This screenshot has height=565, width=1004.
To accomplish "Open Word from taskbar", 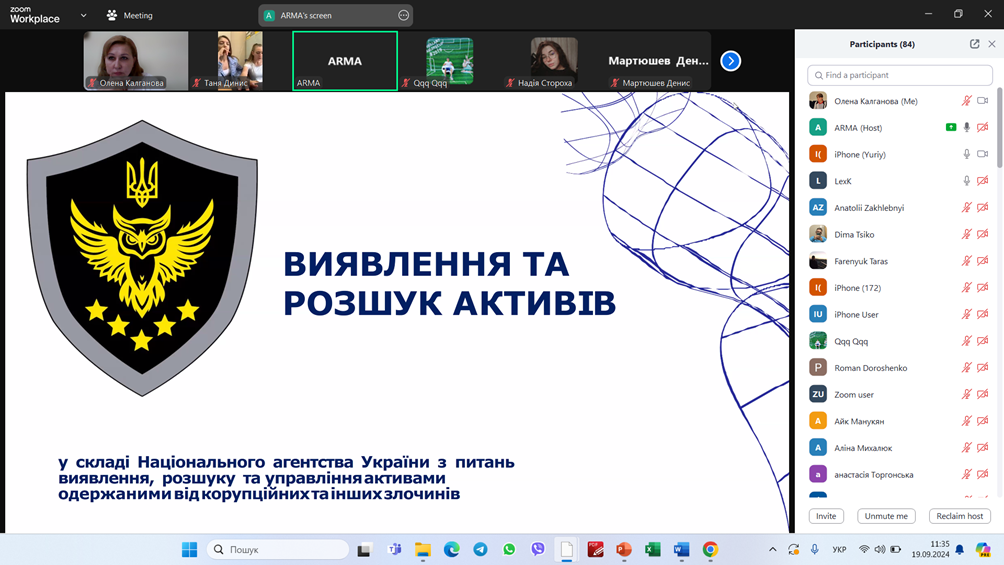I will tap(681, 550).
